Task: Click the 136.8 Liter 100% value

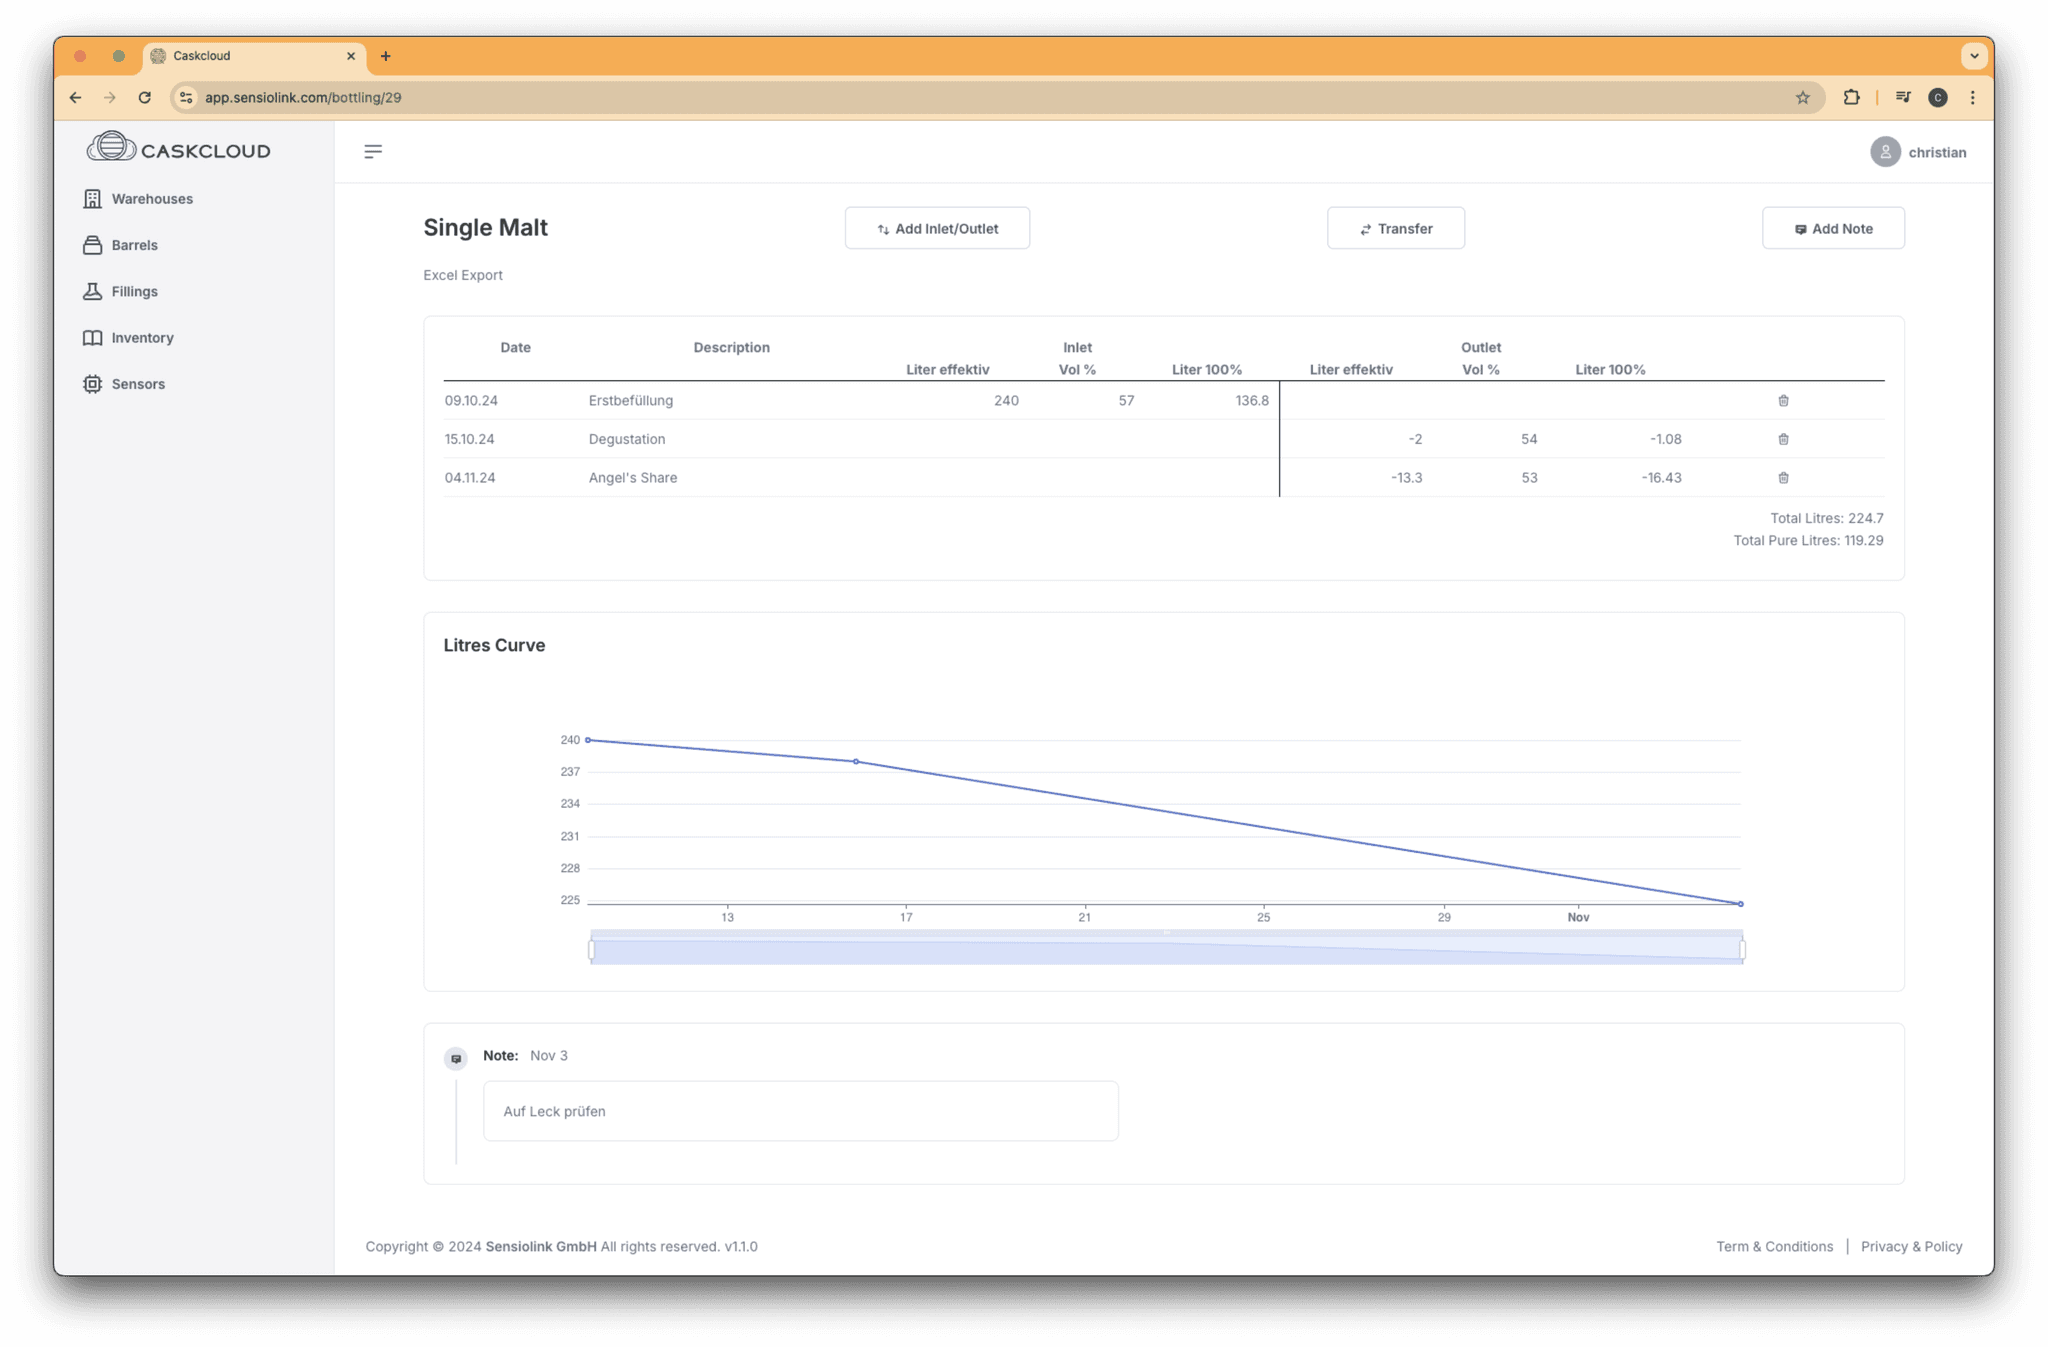Action: click(x=1252, y=401)
